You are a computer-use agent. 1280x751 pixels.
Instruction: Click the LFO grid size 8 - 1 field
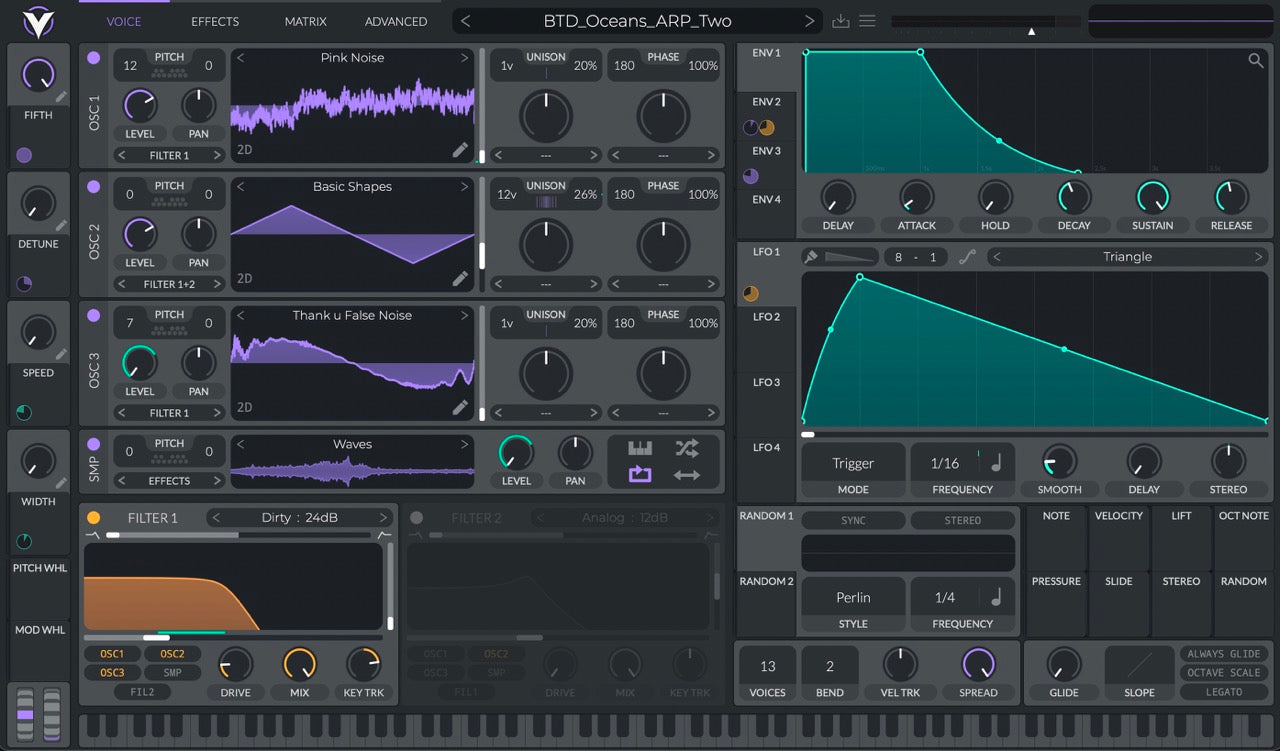(x=916, y=257)
